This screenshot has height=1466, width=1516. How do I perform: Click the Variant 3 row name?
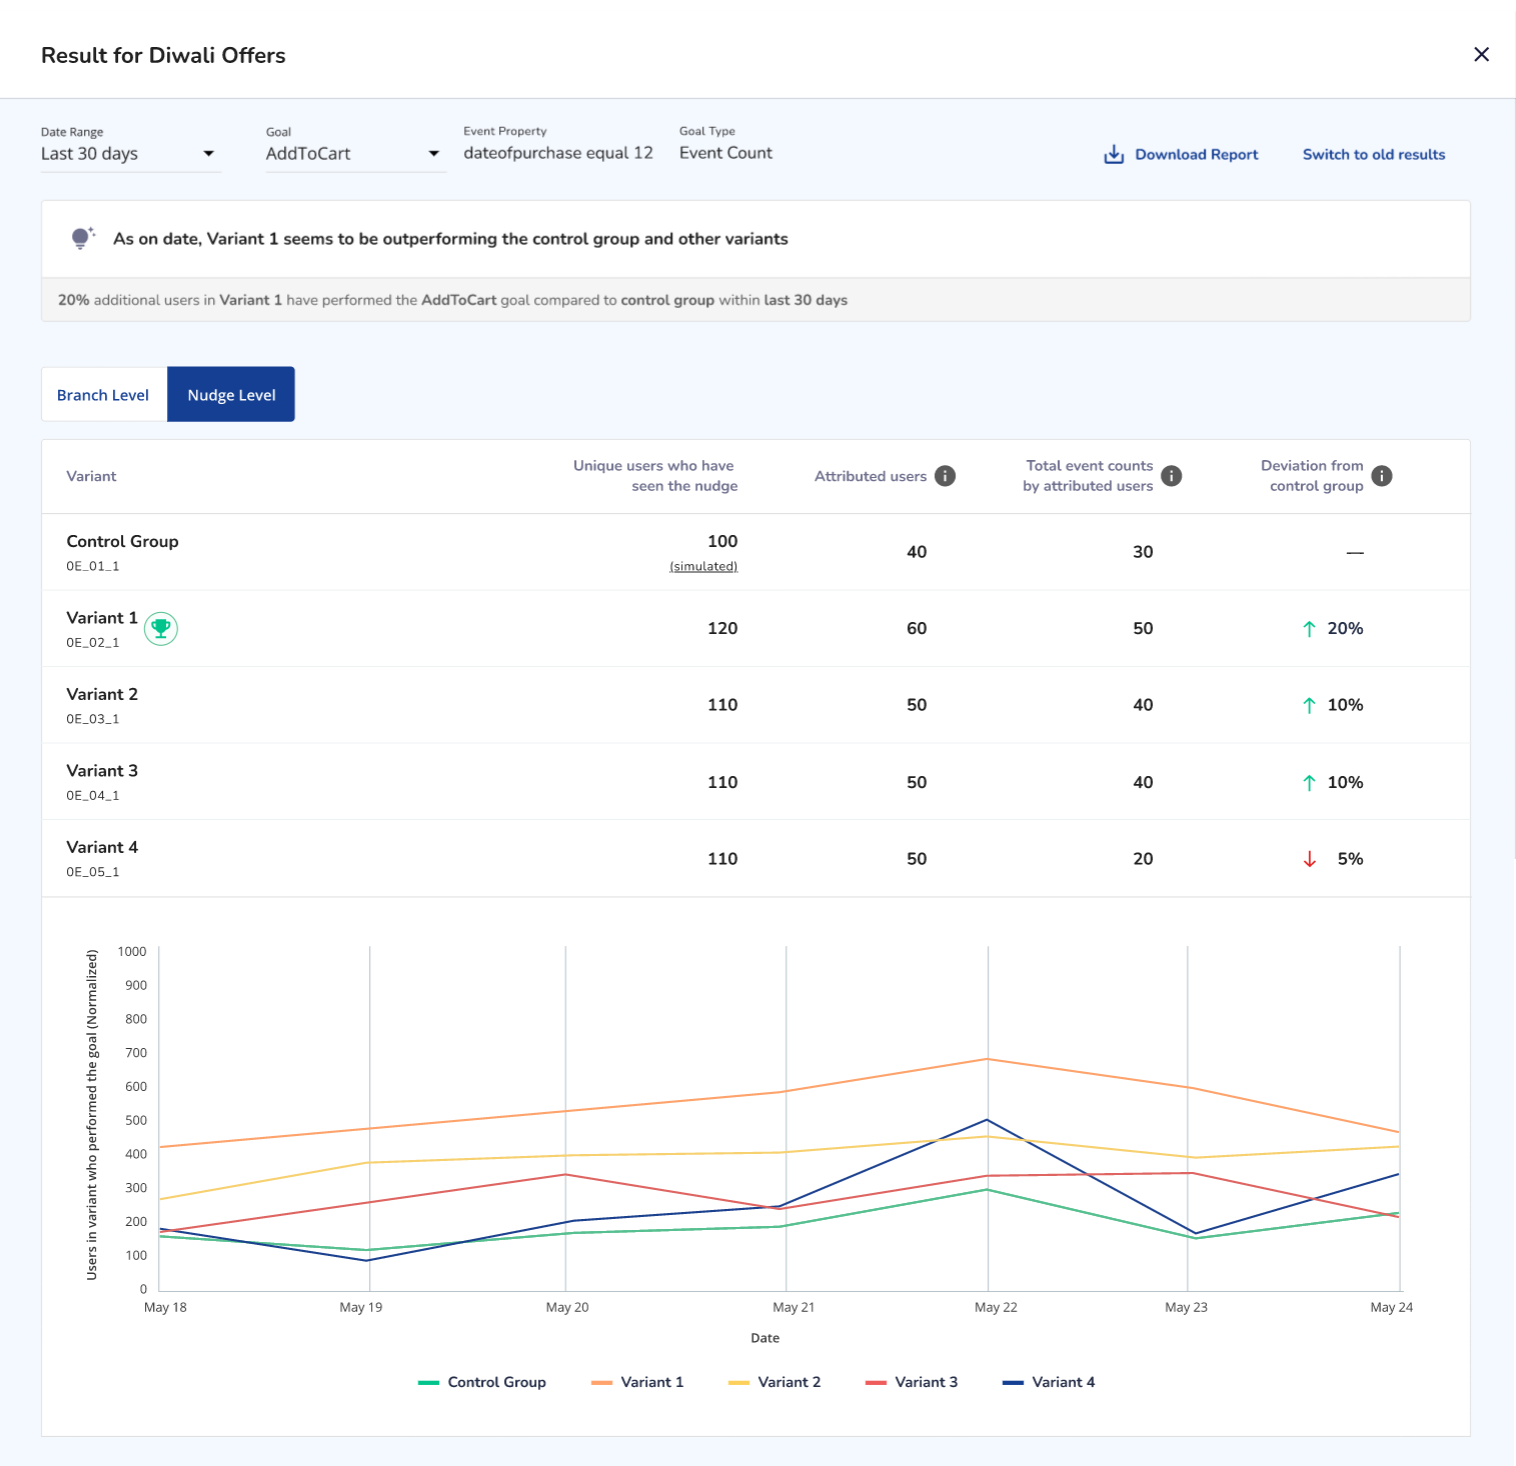click(x=102, y=771)
